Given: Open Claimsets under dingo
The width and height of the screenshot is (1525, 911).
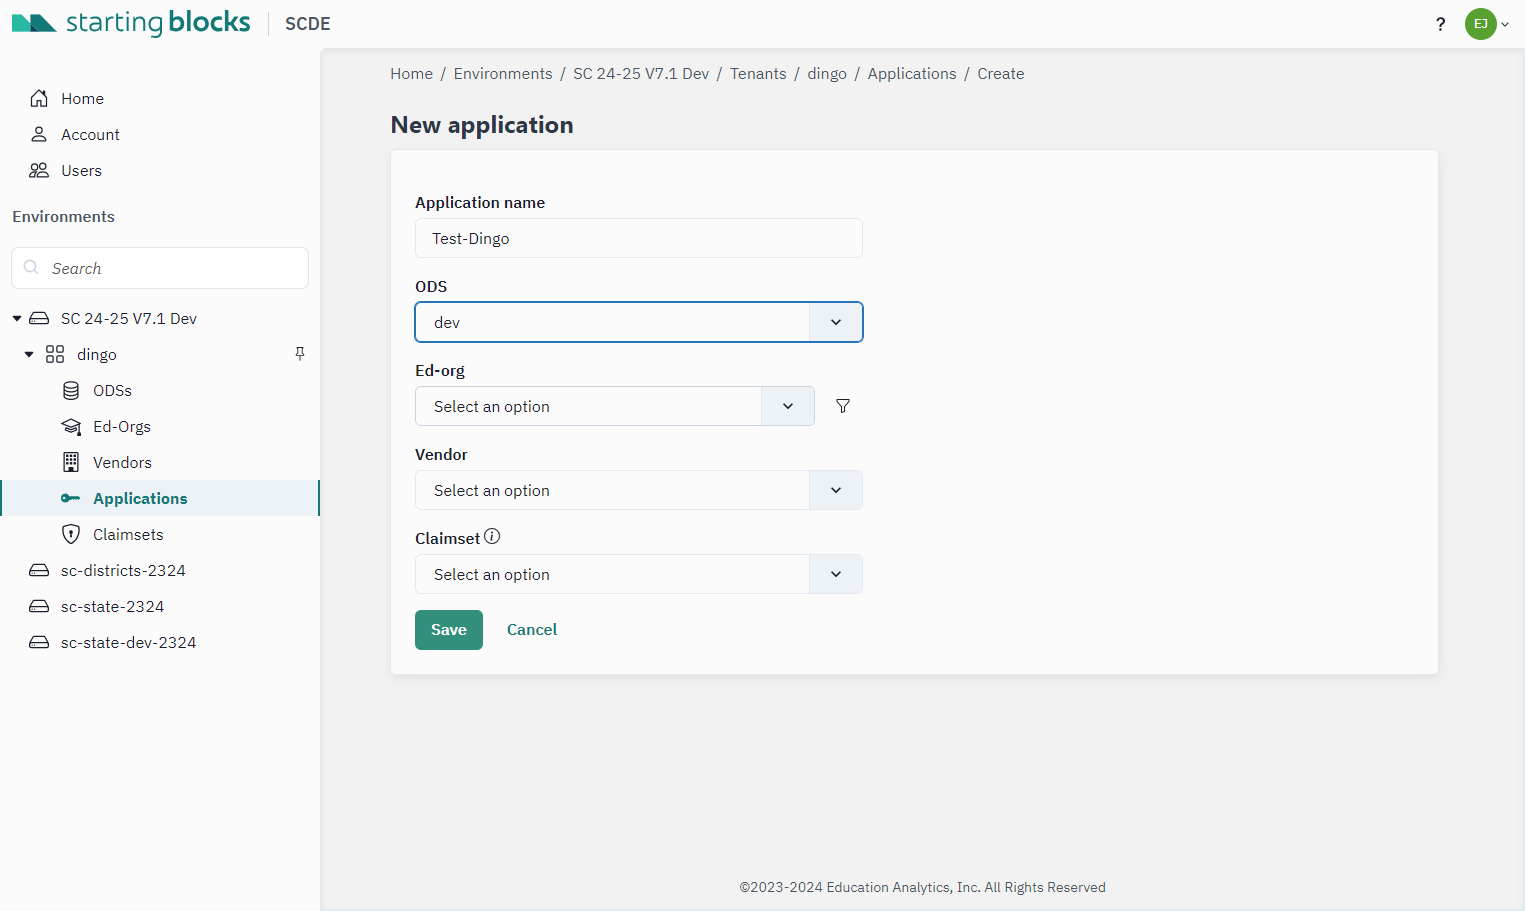Looking at the screenshot, I should 128,534.
